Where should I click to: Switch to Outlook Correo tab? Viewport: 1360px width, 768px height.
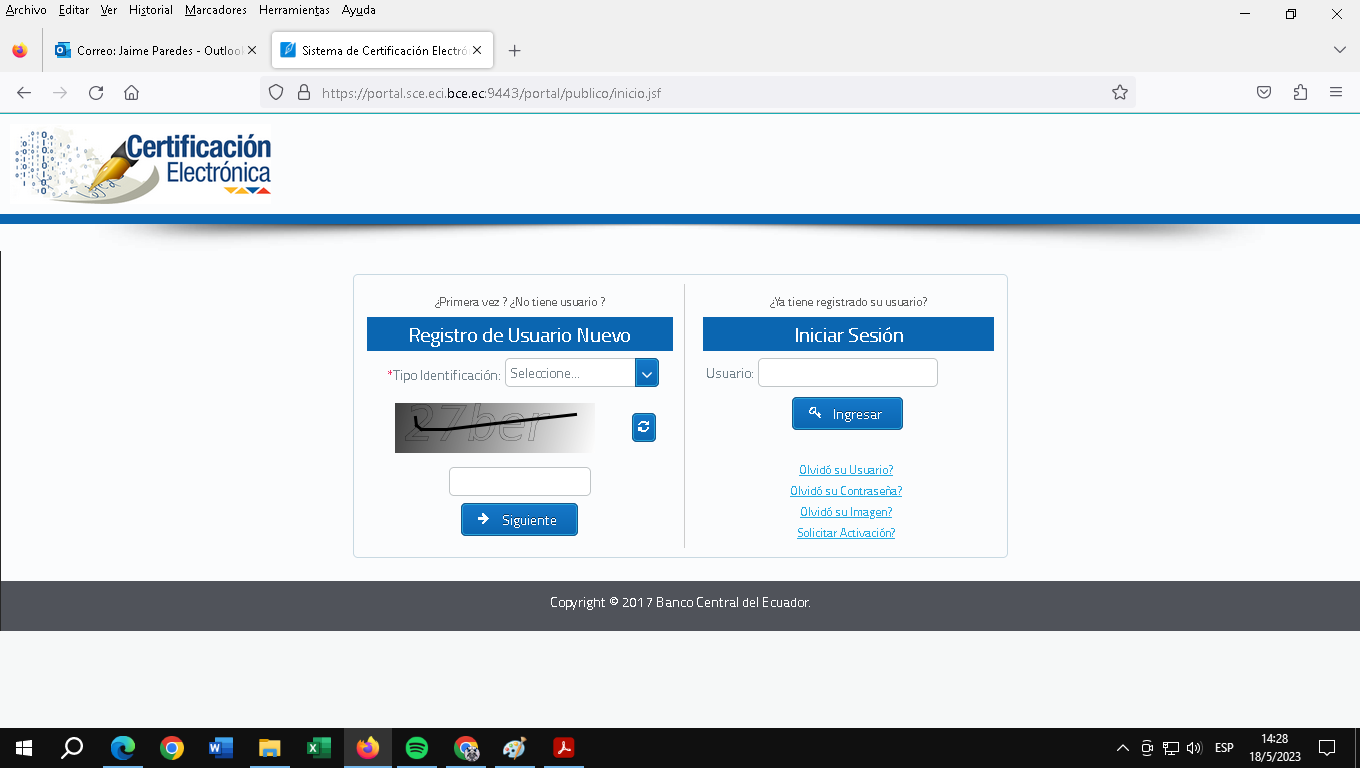150,51
